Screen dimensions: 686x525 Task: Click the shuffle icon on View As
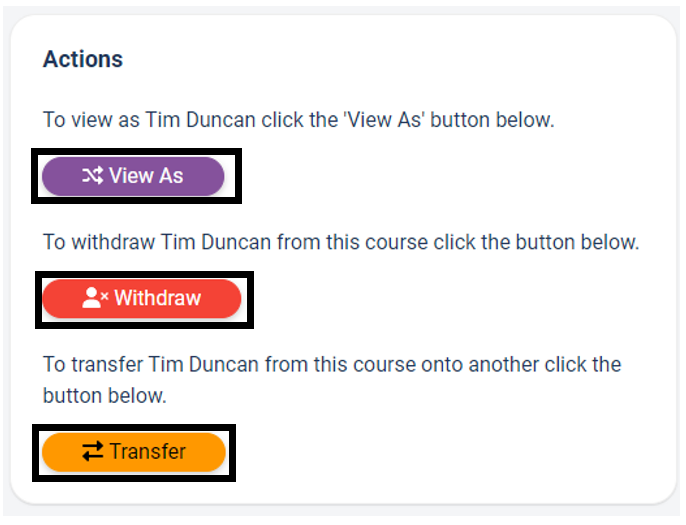coord(92,176)
